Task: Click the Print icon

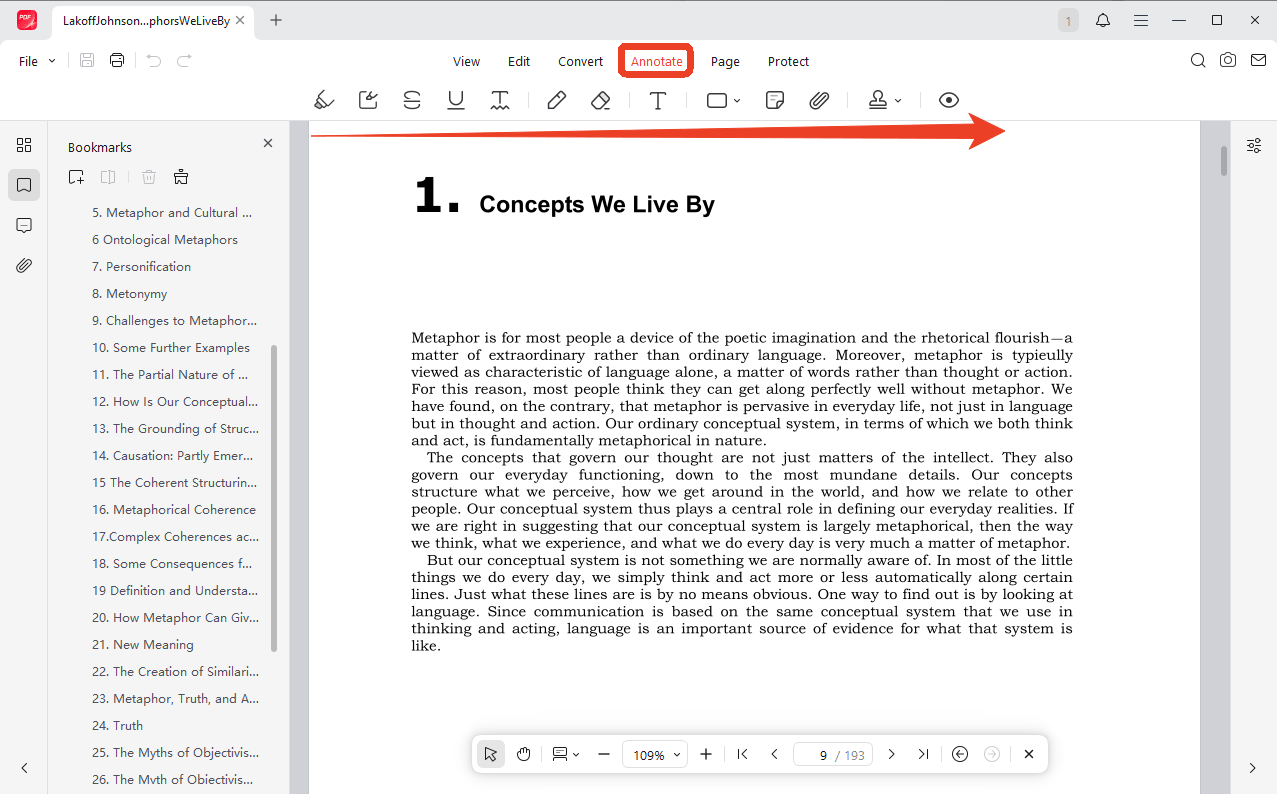Action: (x=117, y=61)
